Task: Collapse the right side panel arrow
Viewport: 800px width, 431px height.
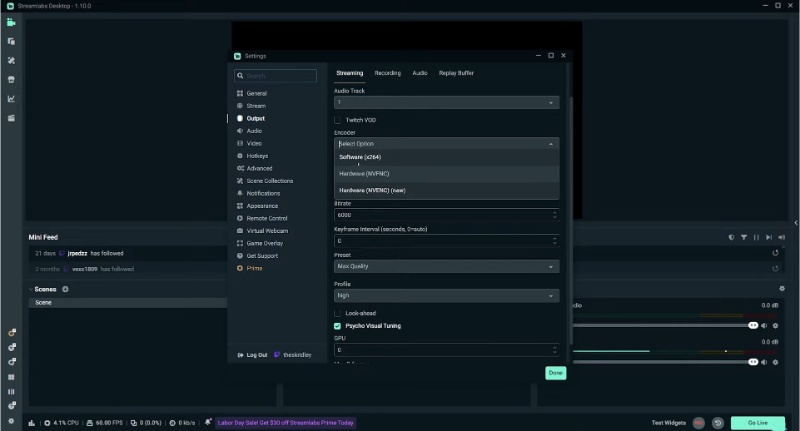Action: pyautogui.click(x=796, y=223)
